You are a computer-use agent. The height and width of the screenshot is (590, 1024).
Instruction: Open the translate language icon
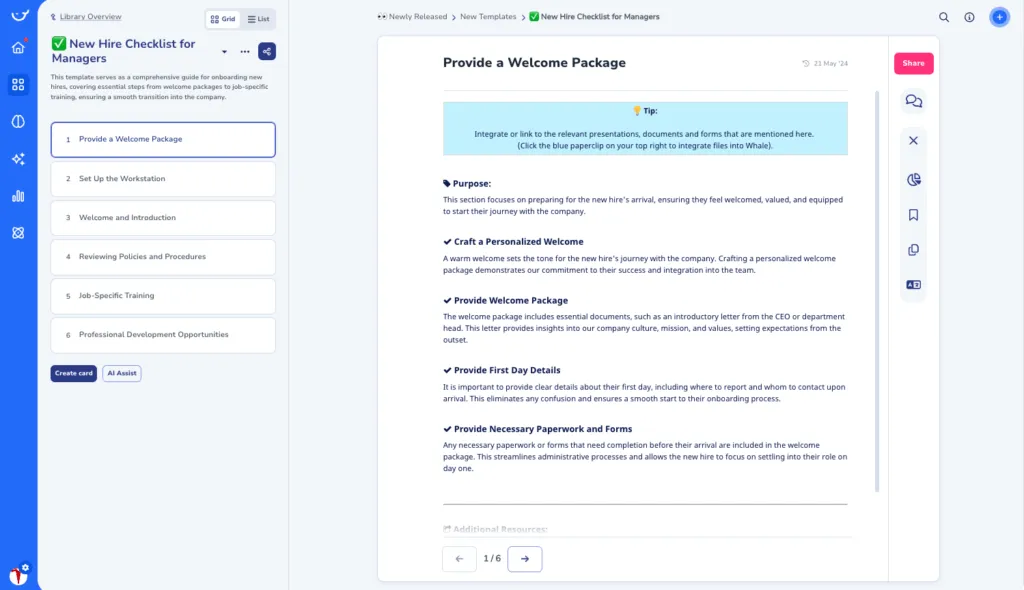point(914,285)
